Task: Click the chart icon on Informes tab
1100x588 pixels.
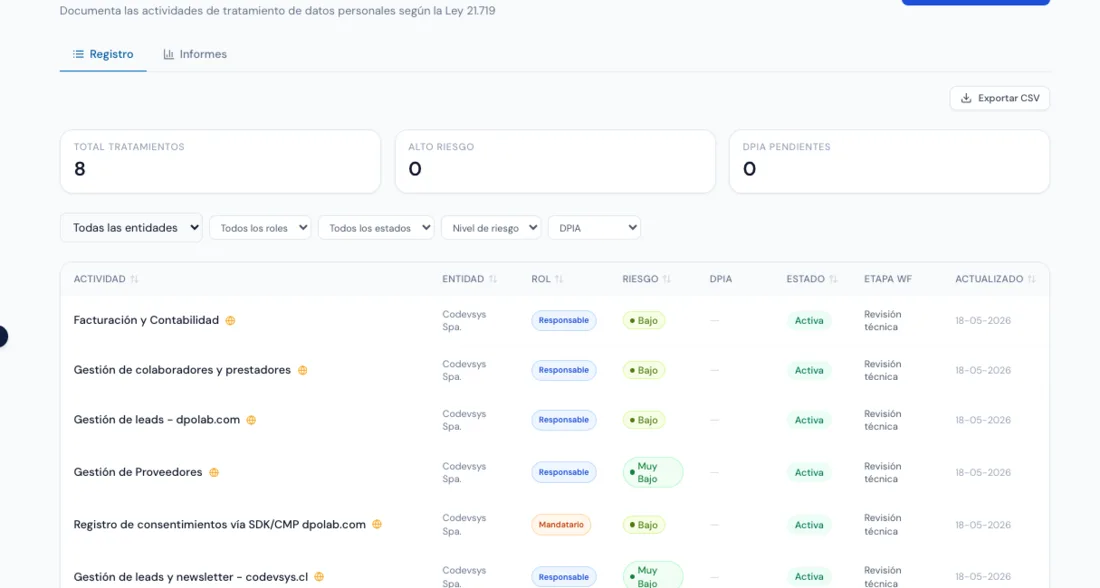Action: (x=168, y=54)
